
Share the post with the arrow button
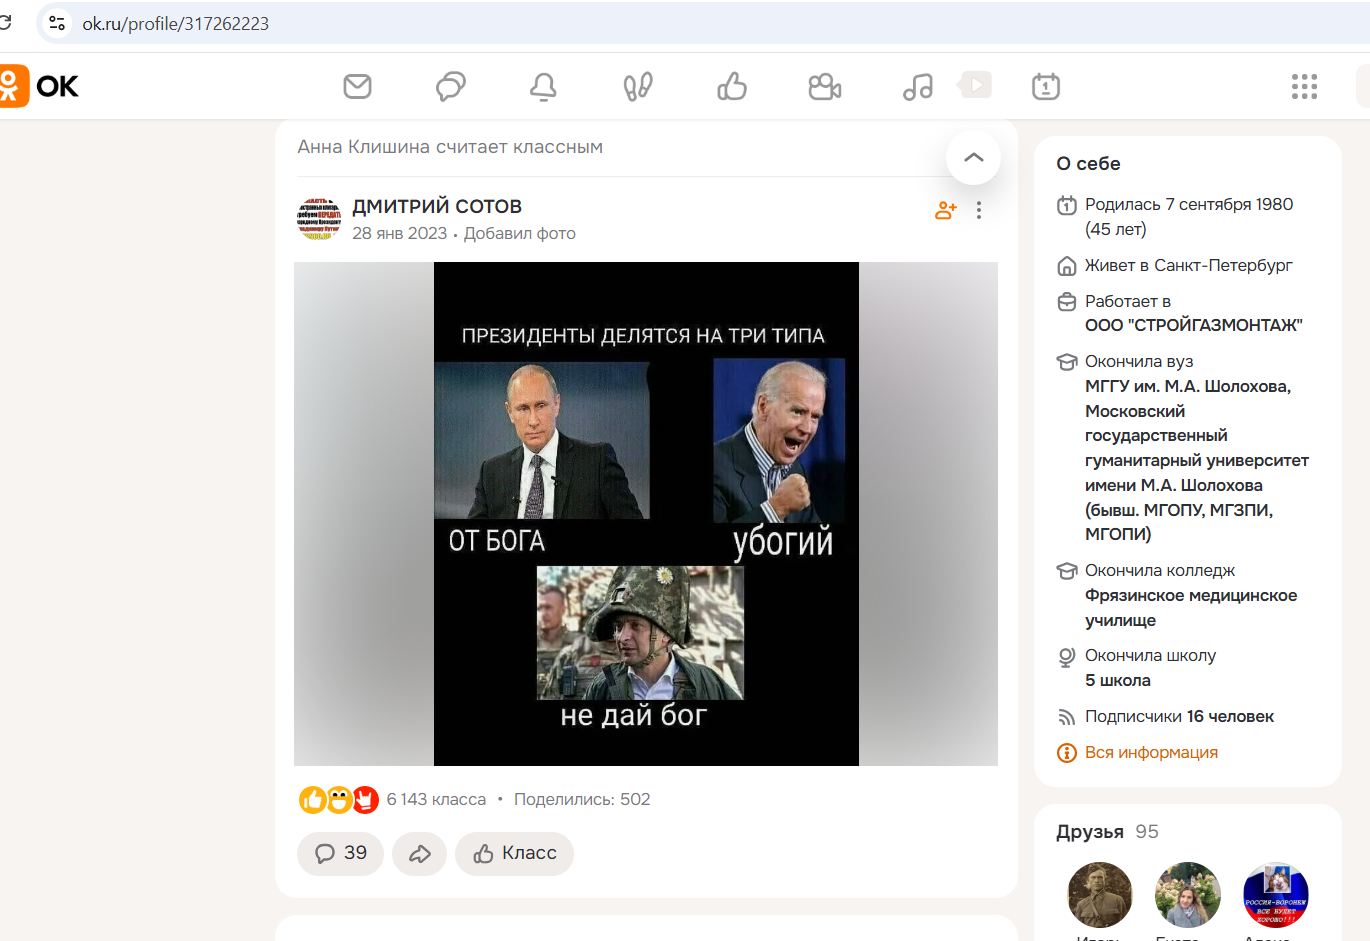[420, 853]
